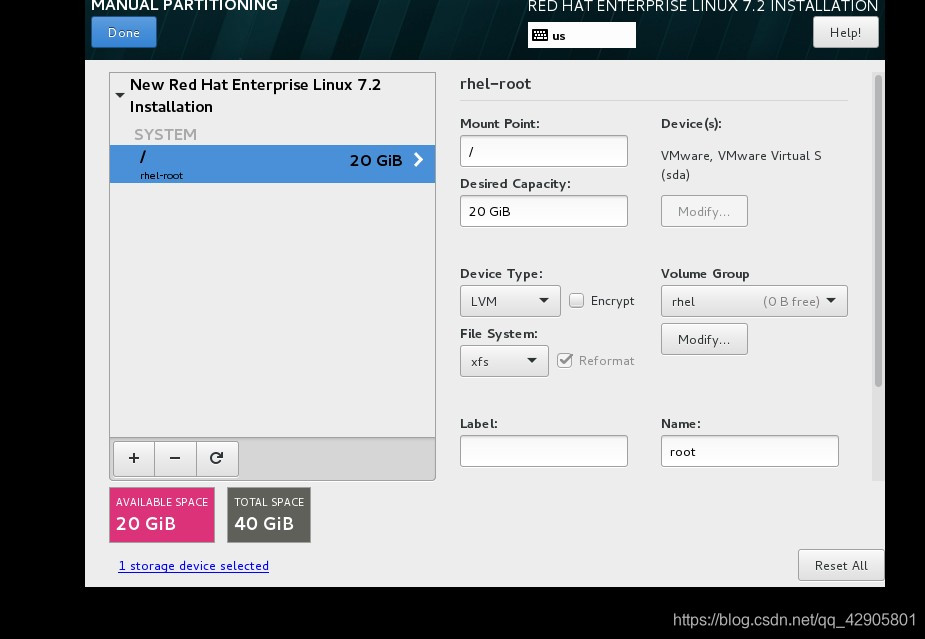The image size is (925, 639).
Task: Click the rhel-root title heading
Action: (x=495, y=84)
